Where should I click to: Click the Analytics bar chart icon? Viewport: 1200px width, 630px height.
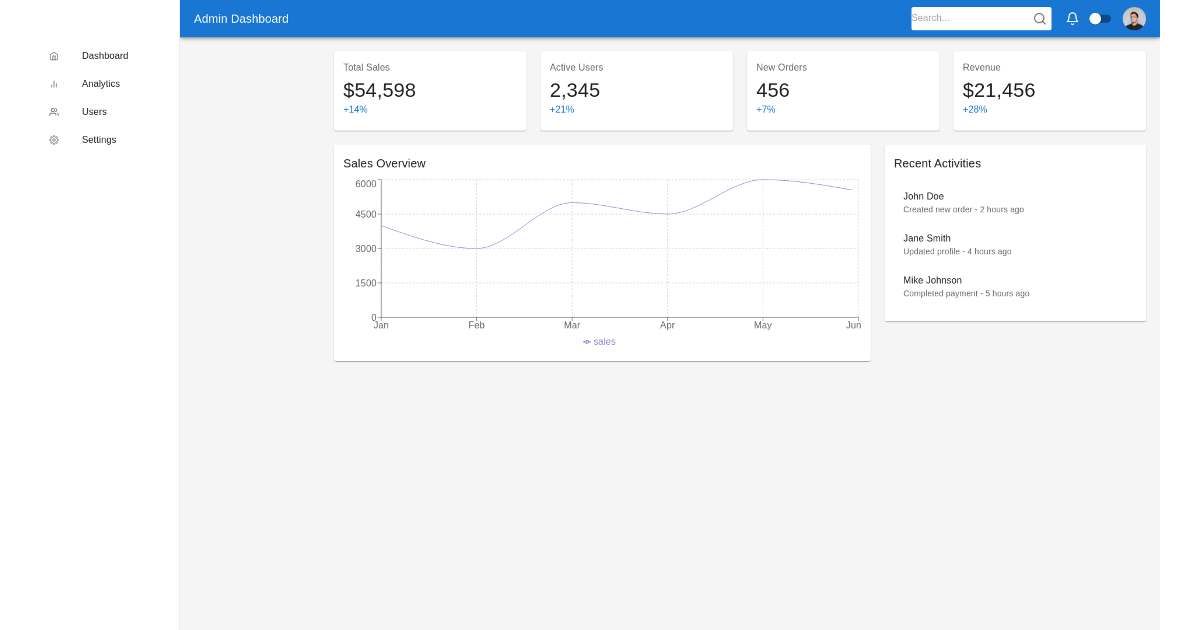coord(54,84)
